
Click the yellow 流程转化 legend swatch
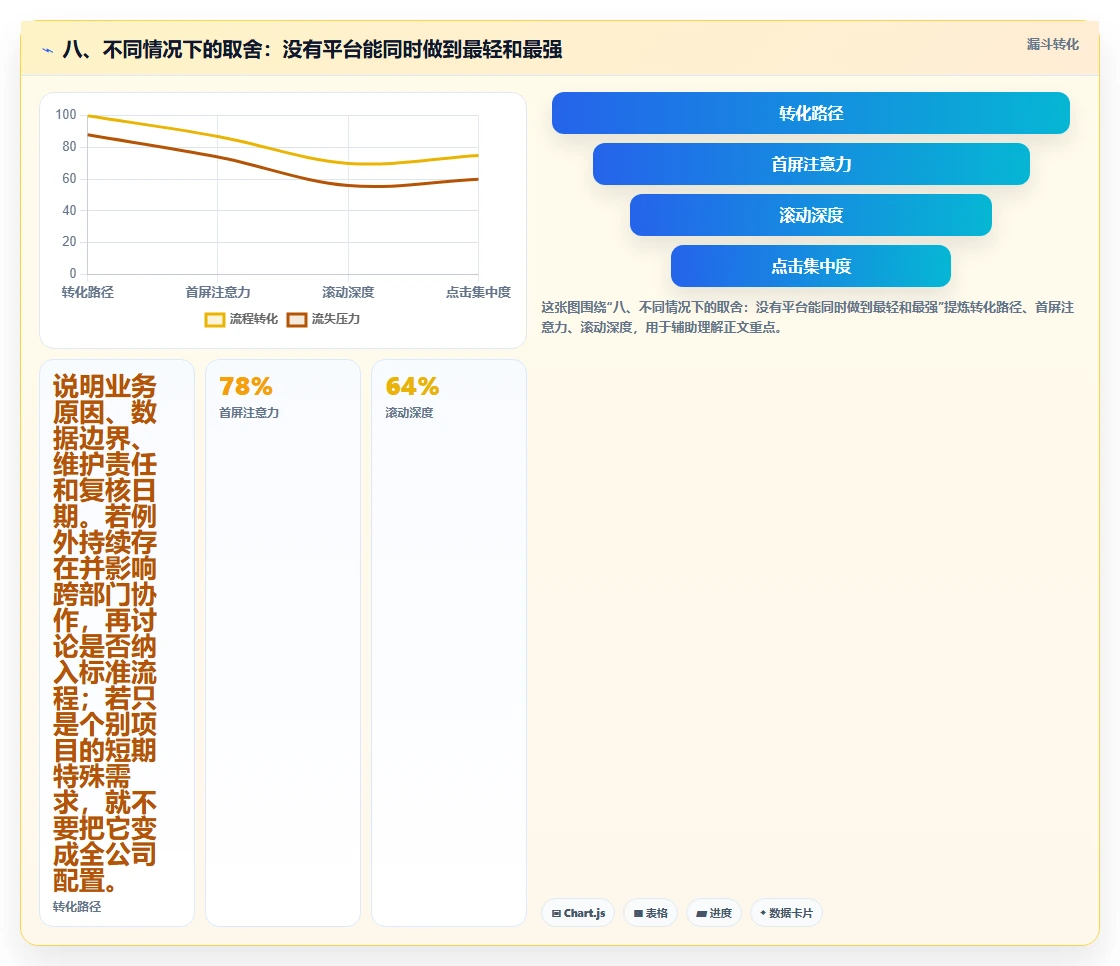(x=214, y=319)
